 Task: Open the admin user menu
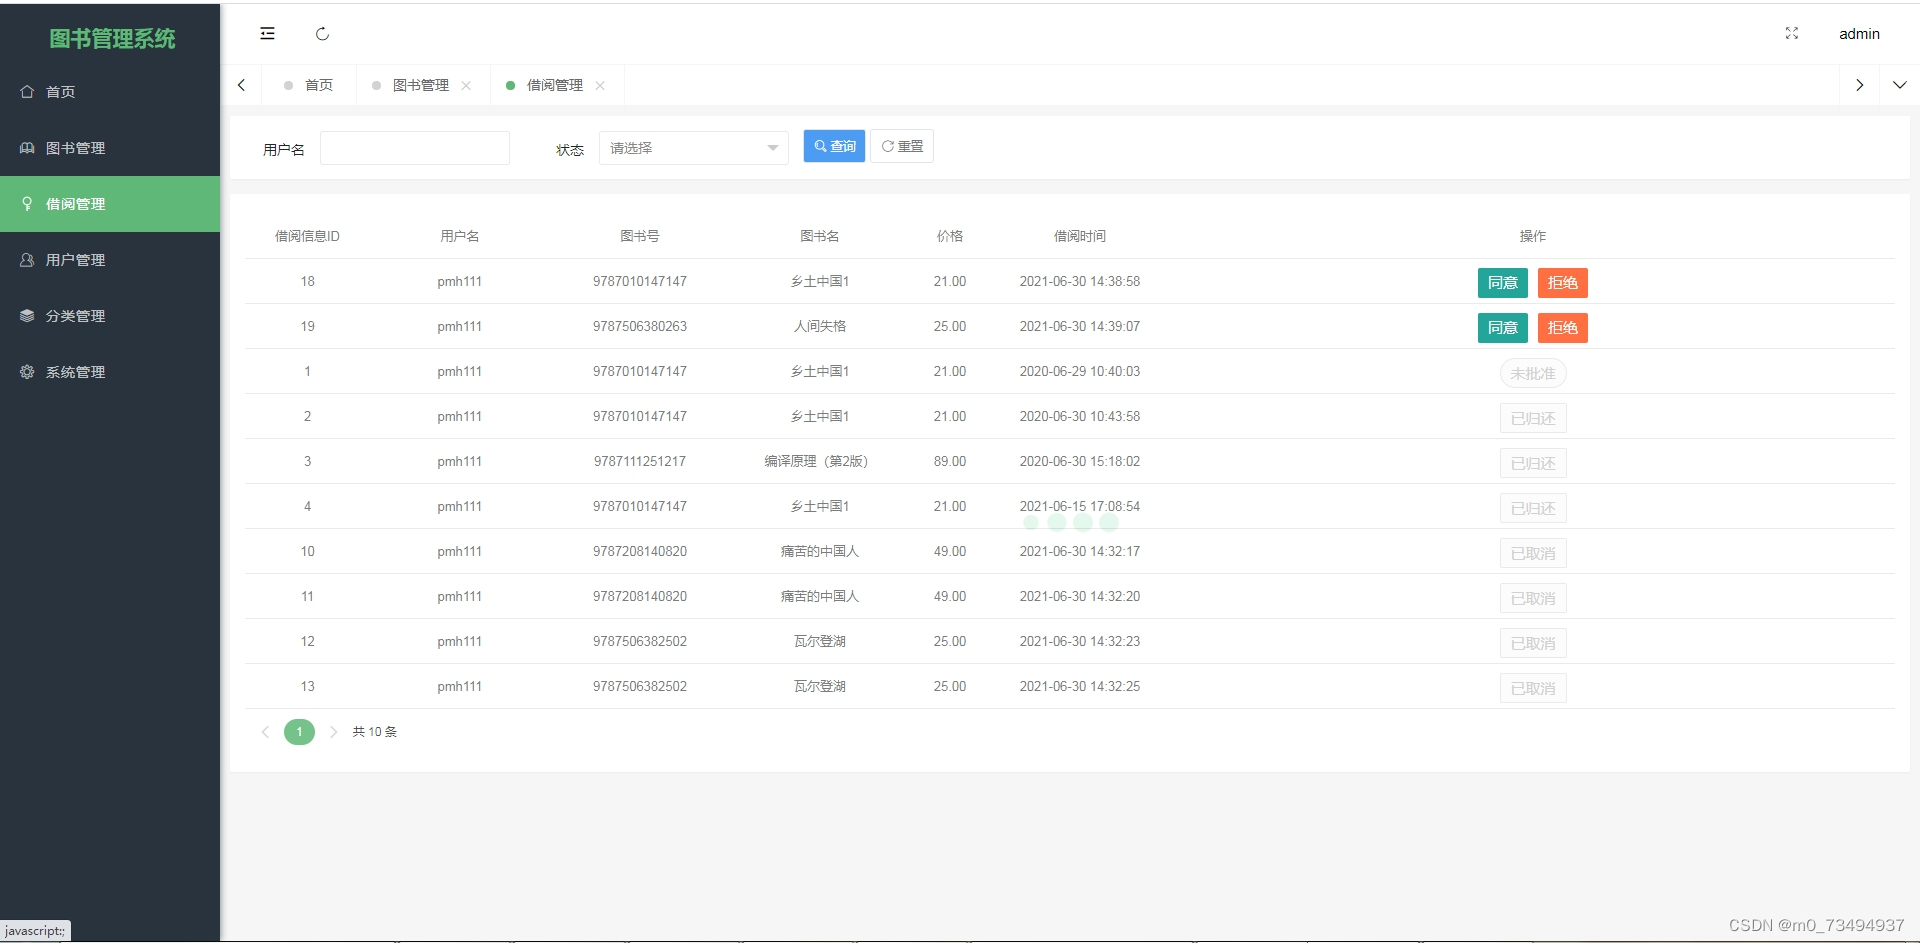(x=1859, y=34)
